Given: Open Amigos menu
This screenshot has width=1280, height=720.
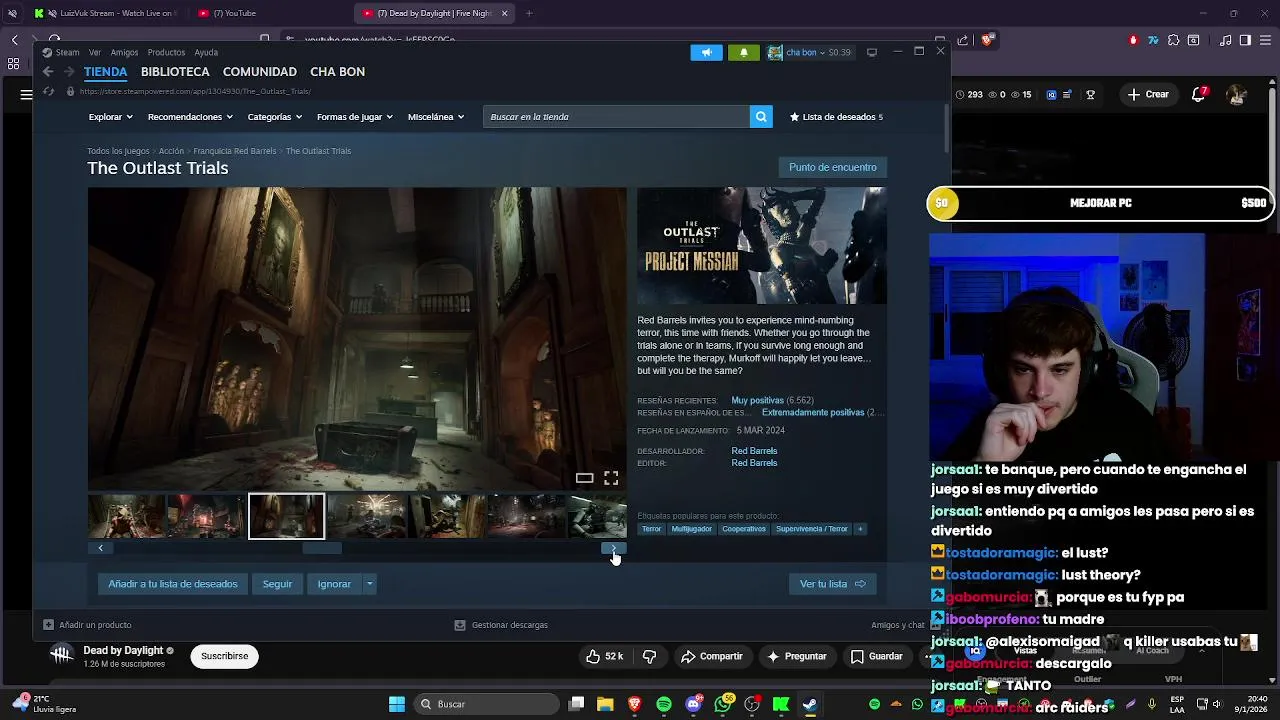Looking at the screenshot, I should pyautogui.click(x=124, y=52).
